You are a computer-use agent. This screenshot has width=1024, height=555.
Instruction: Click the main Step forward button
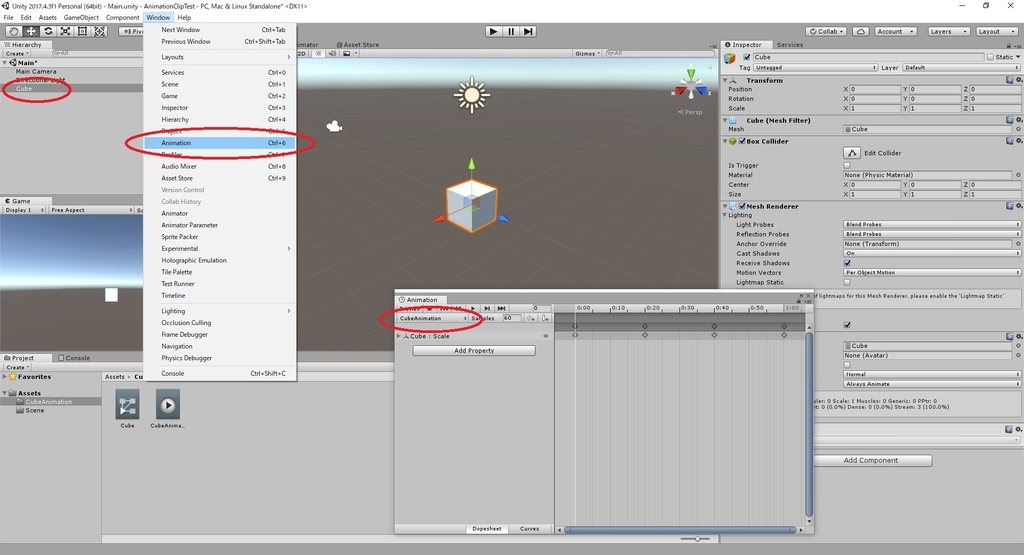(x=528, y=31)
